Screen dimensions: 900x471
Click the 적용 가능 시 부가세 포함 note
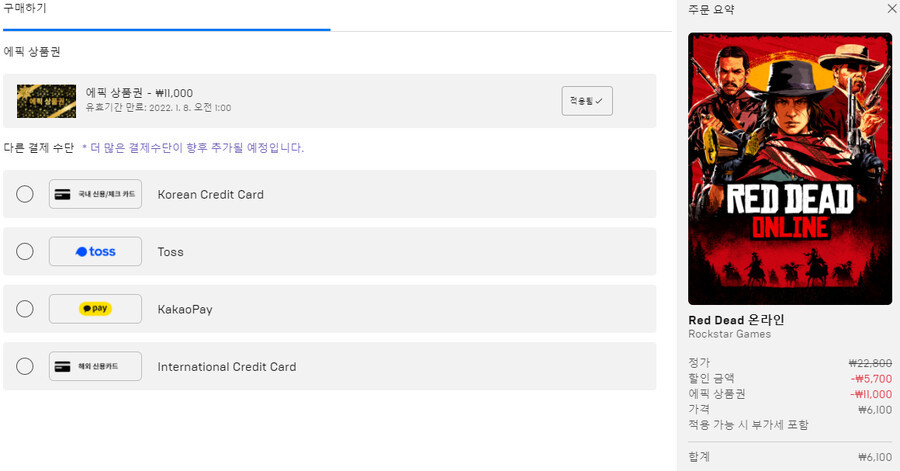click(748, 425)
